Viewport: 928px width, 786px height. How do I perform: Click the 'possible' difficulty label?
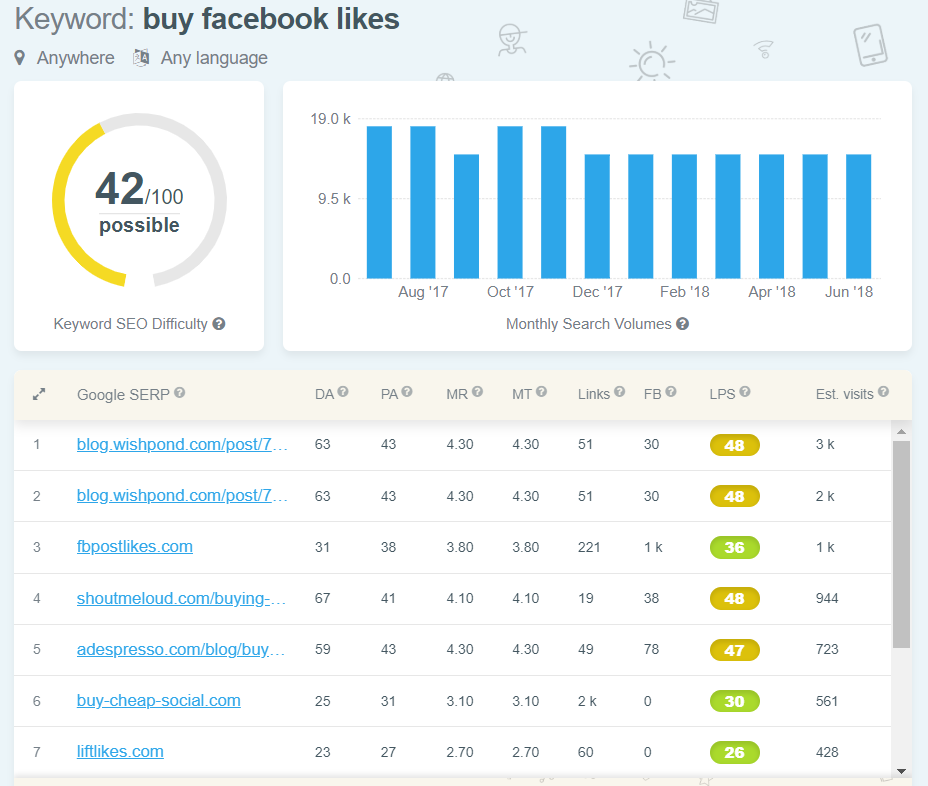[x=140, y=226]
